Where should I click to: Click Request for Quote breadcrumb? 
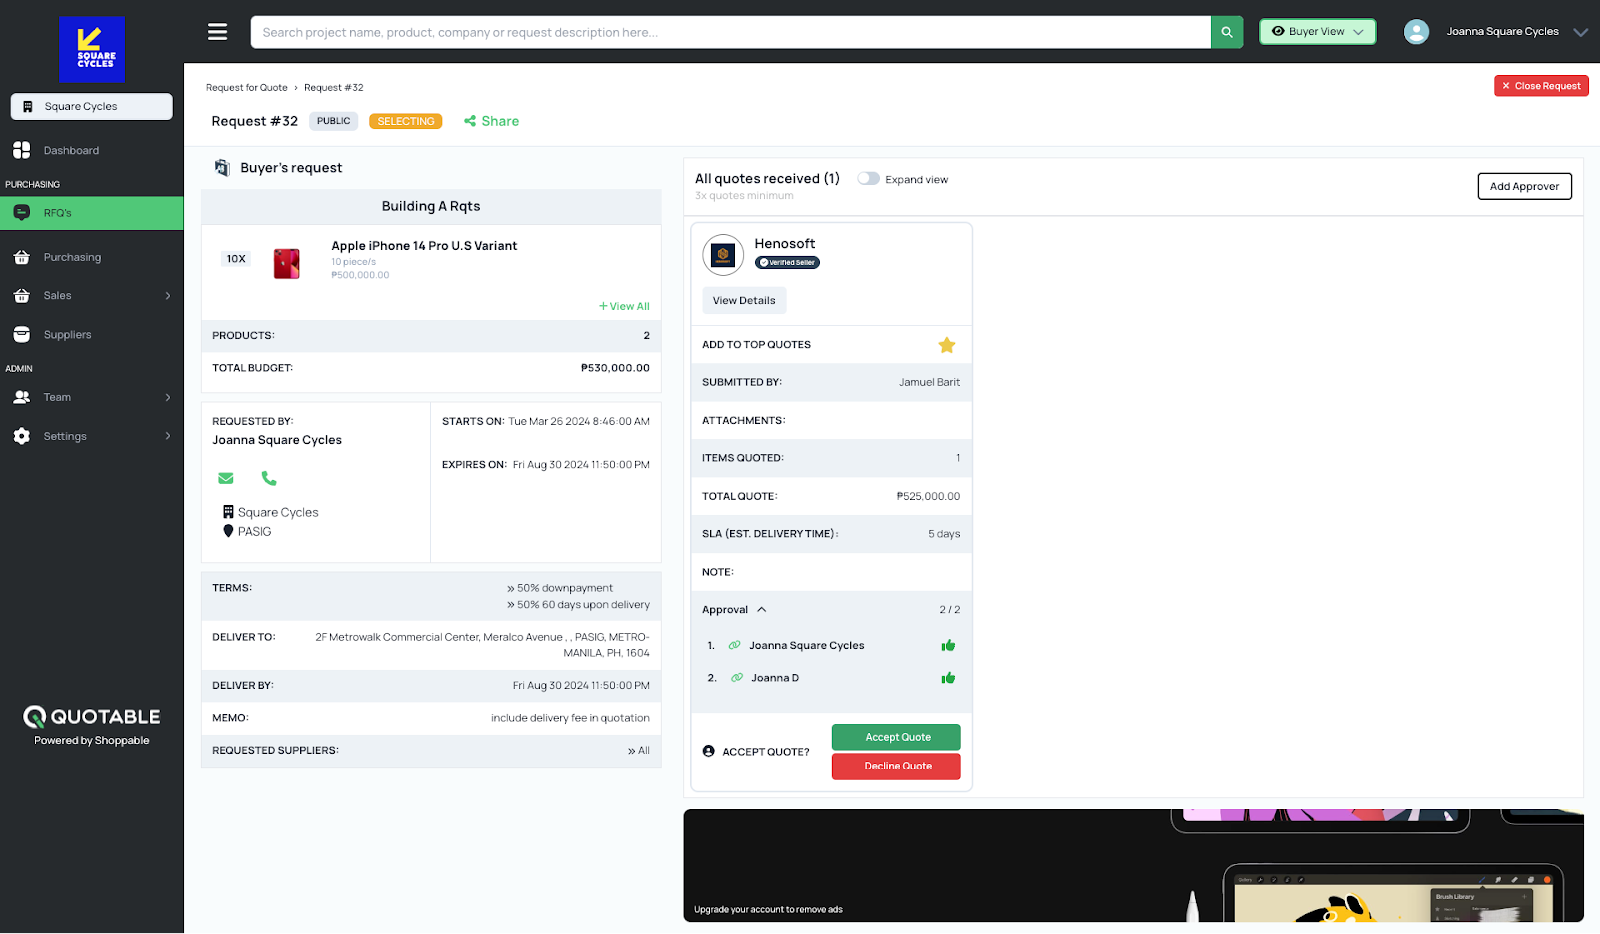pos(247,88)
